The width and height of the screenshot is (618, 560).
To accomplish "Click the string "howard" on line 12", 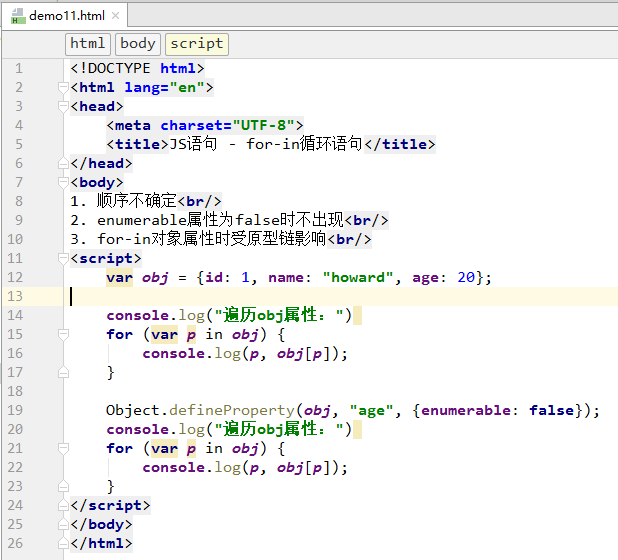I will click(x=358, y=277).
